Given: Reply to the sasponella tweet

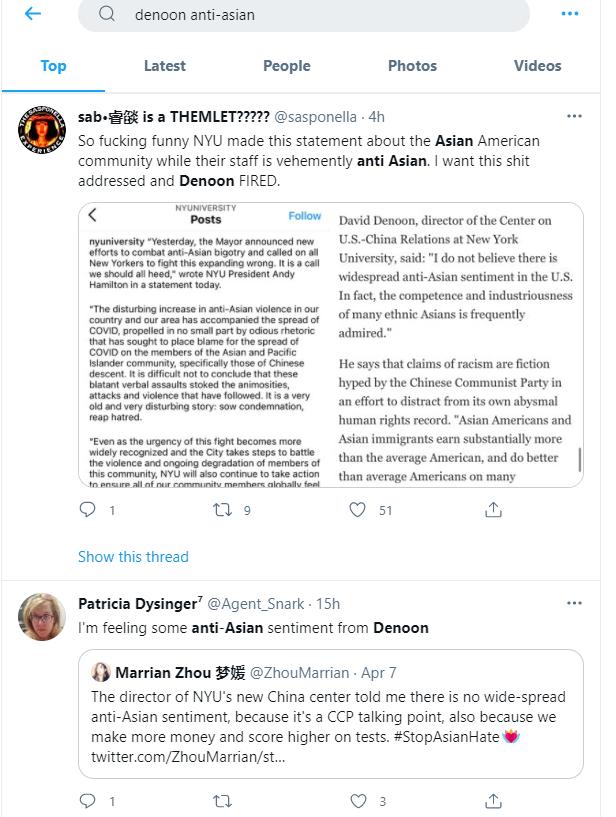Looking at the screenshot, I should tap(87, 509).
